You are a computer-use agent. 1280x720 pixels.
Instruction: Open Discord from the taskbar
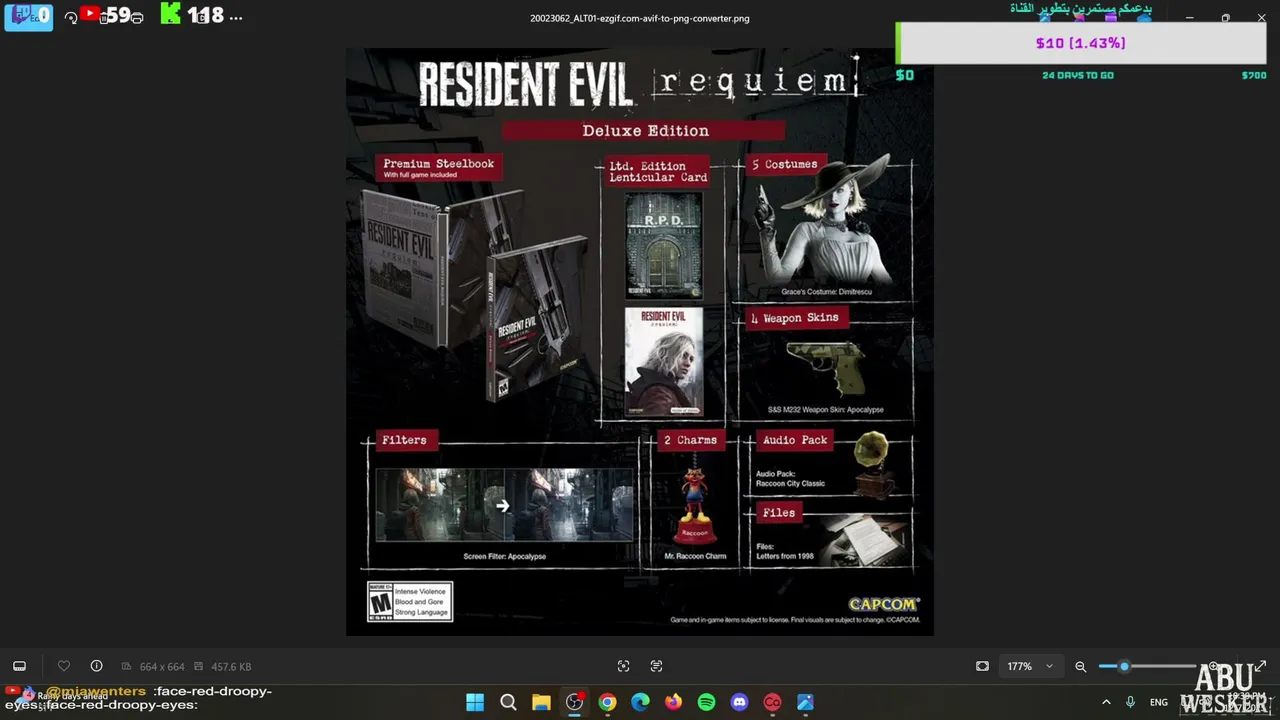pos(739,702)
